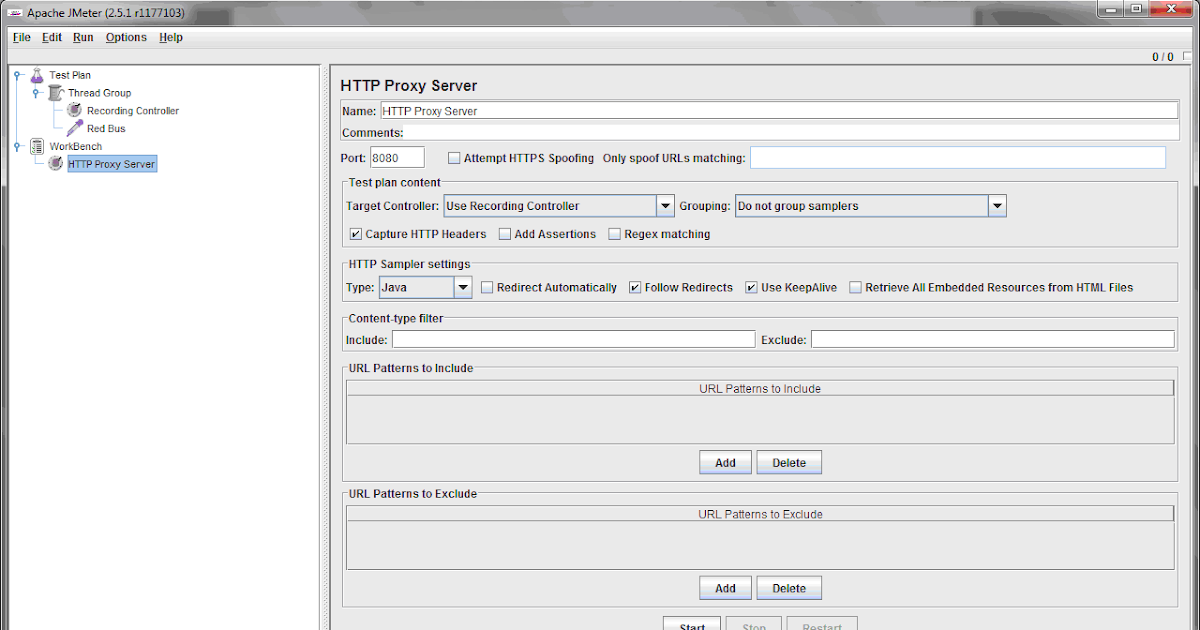This screenshot has height=630, width=1200.
Task: Click the HTTP Proxy Server panel heading
Action: pyautogui.click(x=409, y=86)
